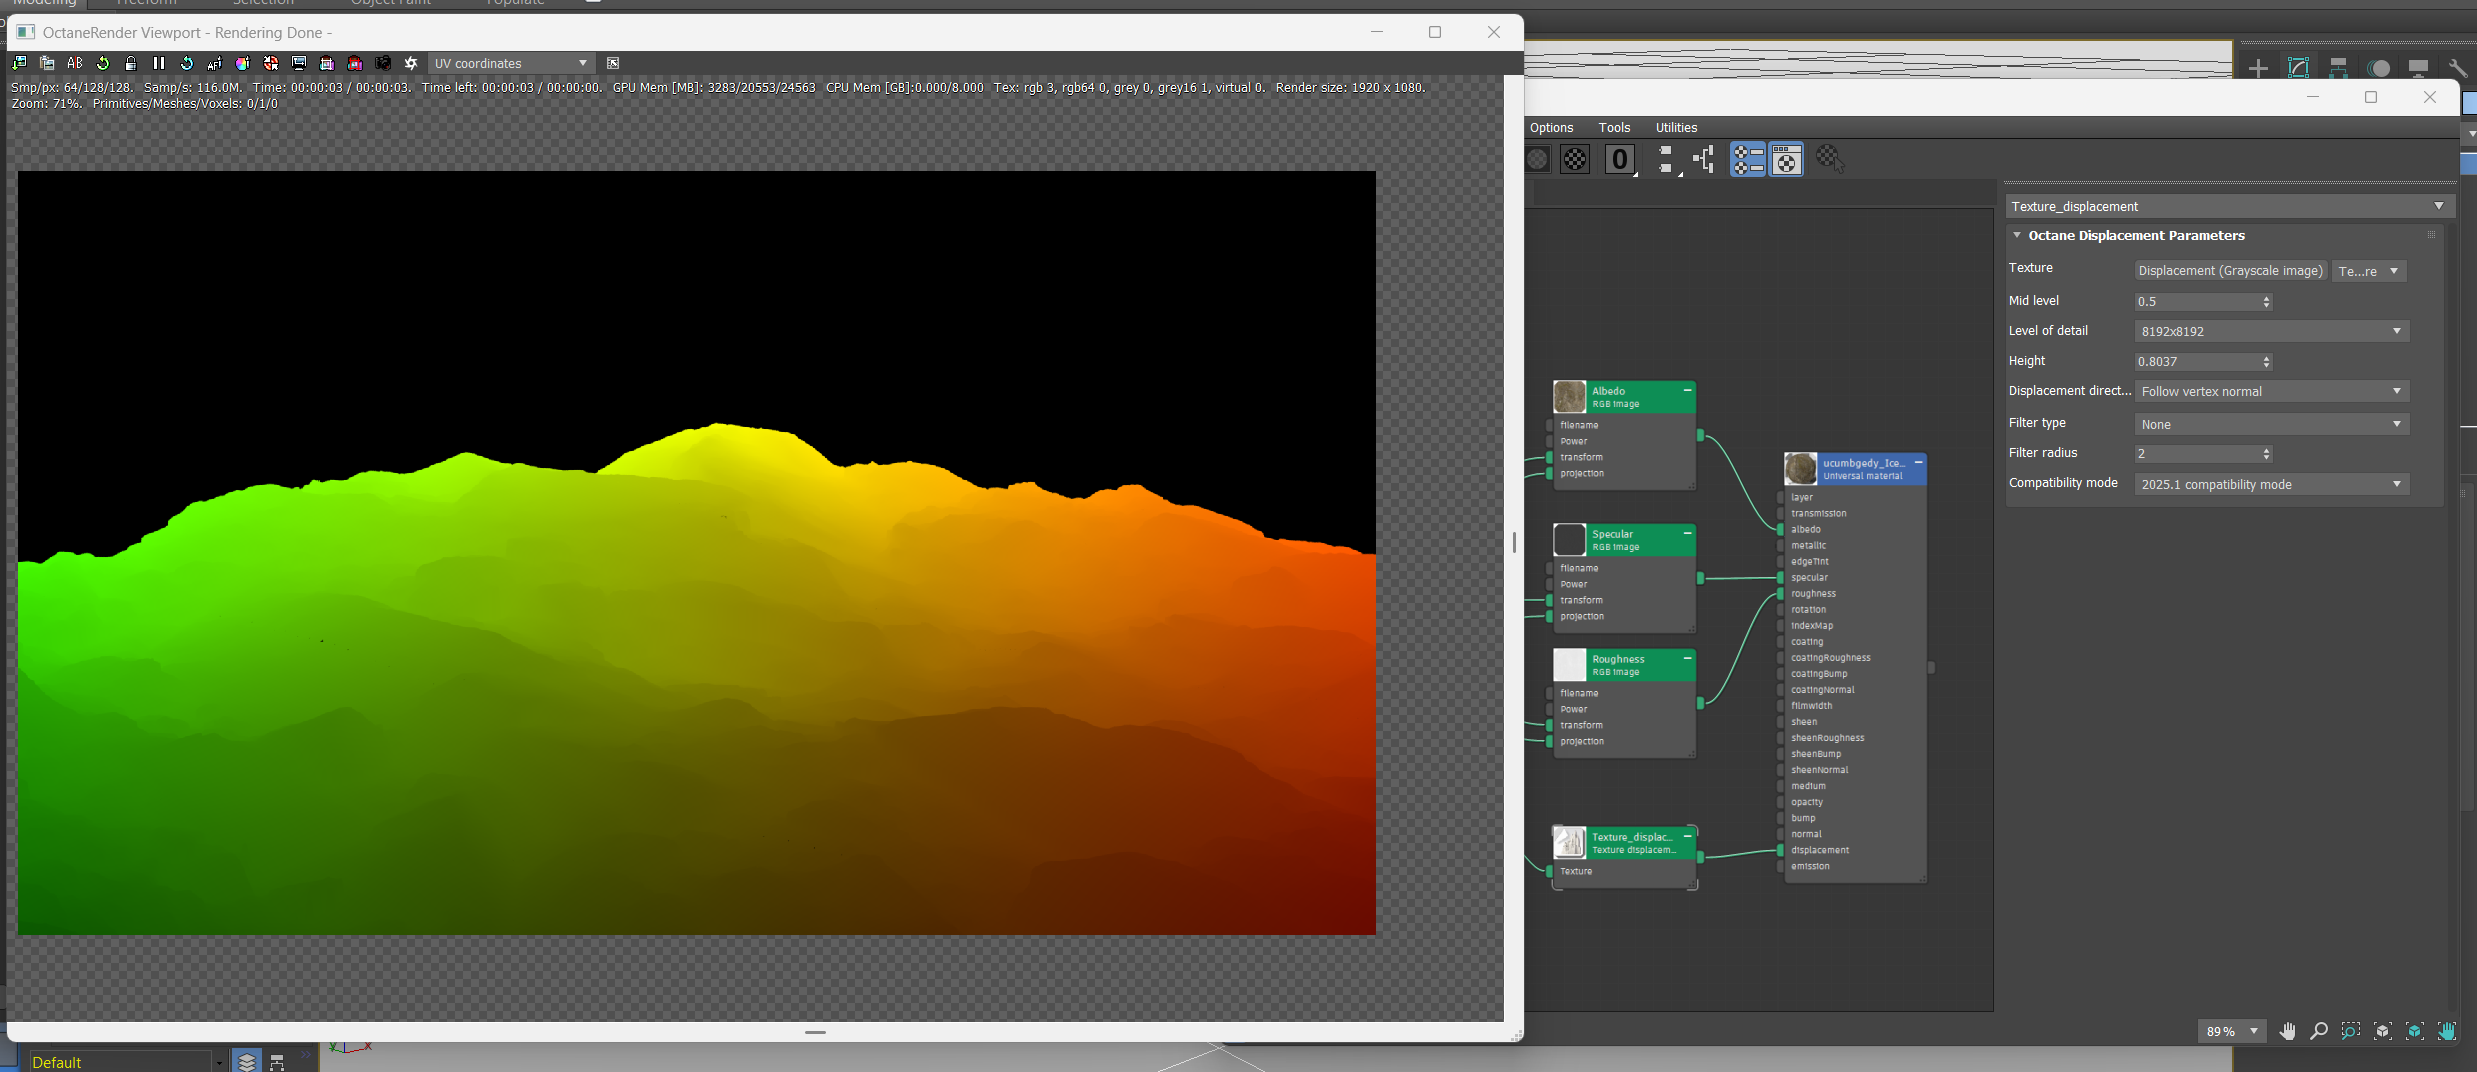This screenshot has height=1072, width=2477.
Task: Click the expand icon beside UV coordinates dropdown
Action: tap(614, 63)
